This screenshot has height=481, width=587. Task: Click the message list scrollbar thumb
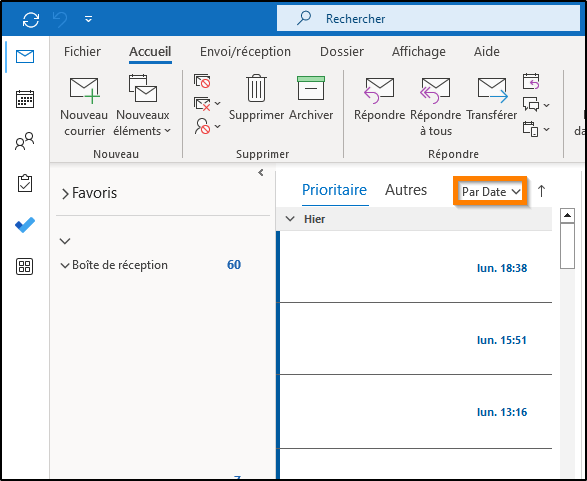click(x=568, y=246)
